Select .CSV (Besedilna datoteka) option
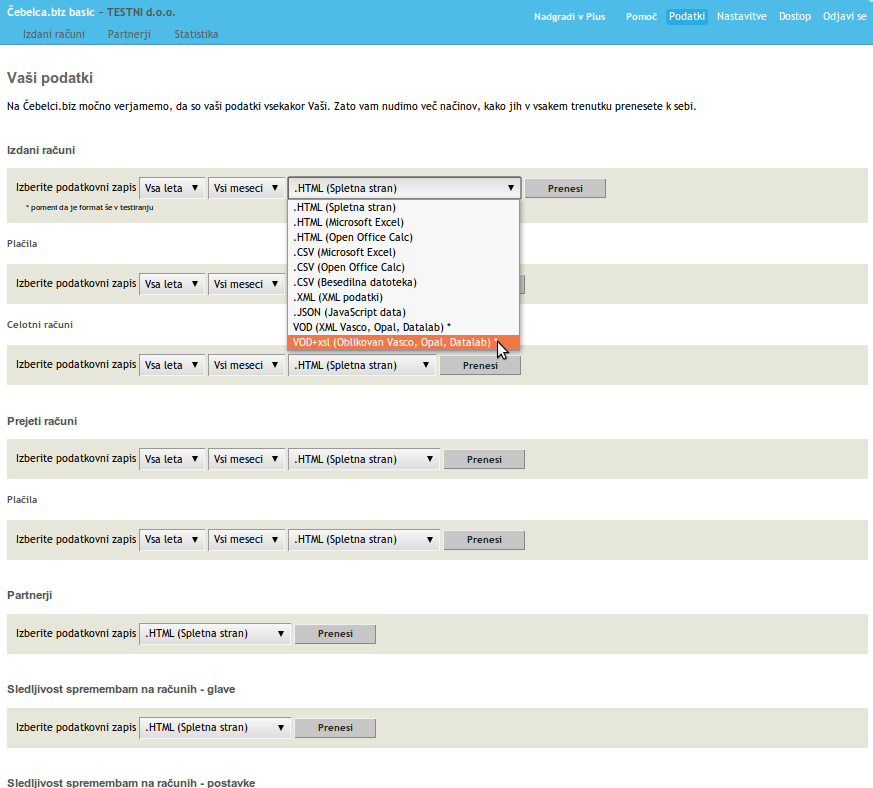Screen dimensions: 873x788 [x=354, y=282]
